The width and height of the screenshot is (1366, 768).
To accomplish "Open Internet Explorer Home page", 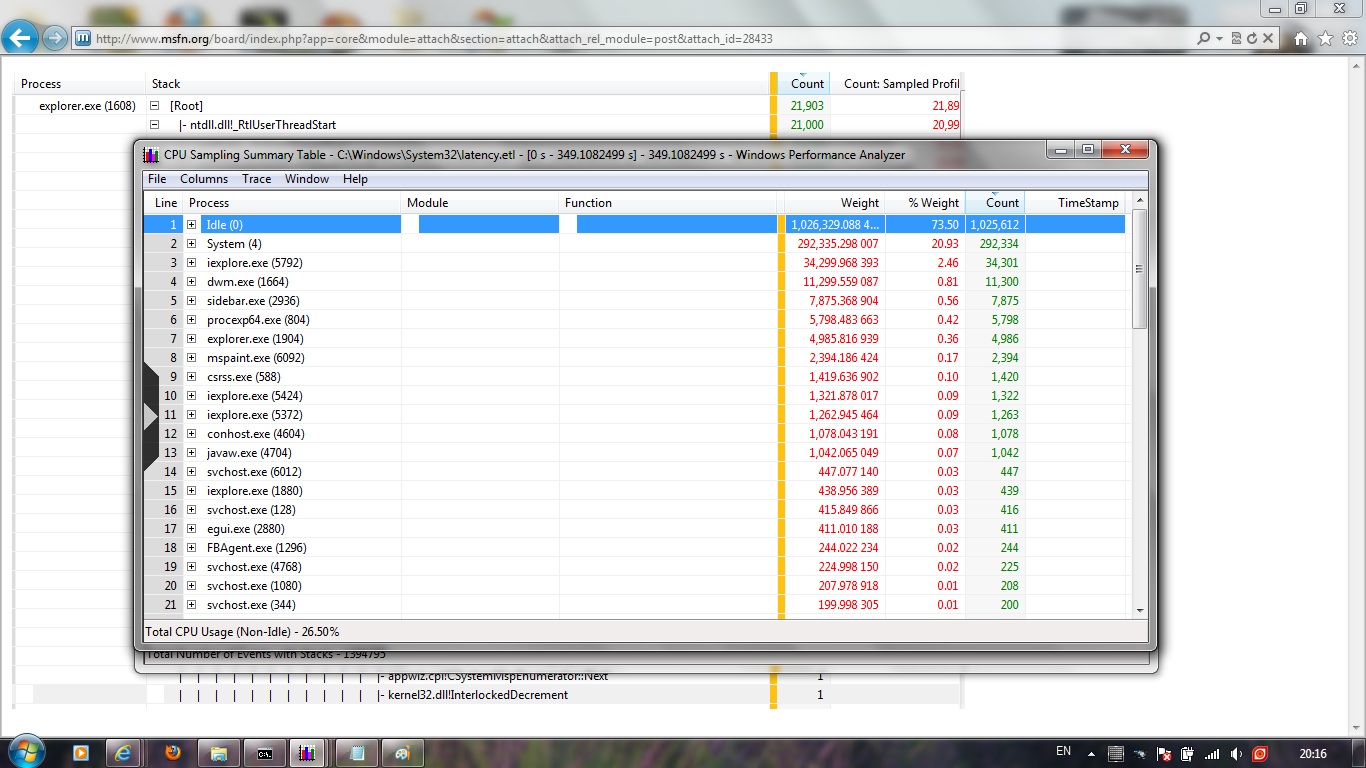I will tap(1301, 39).
